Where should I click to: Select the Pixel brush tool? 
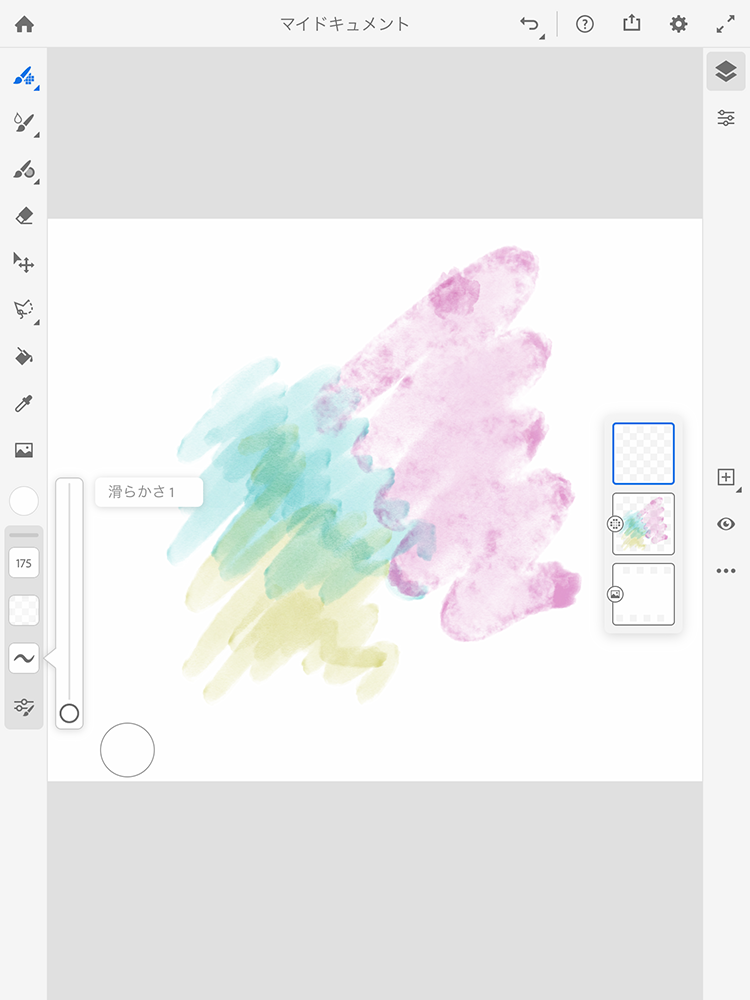(25, 77)
